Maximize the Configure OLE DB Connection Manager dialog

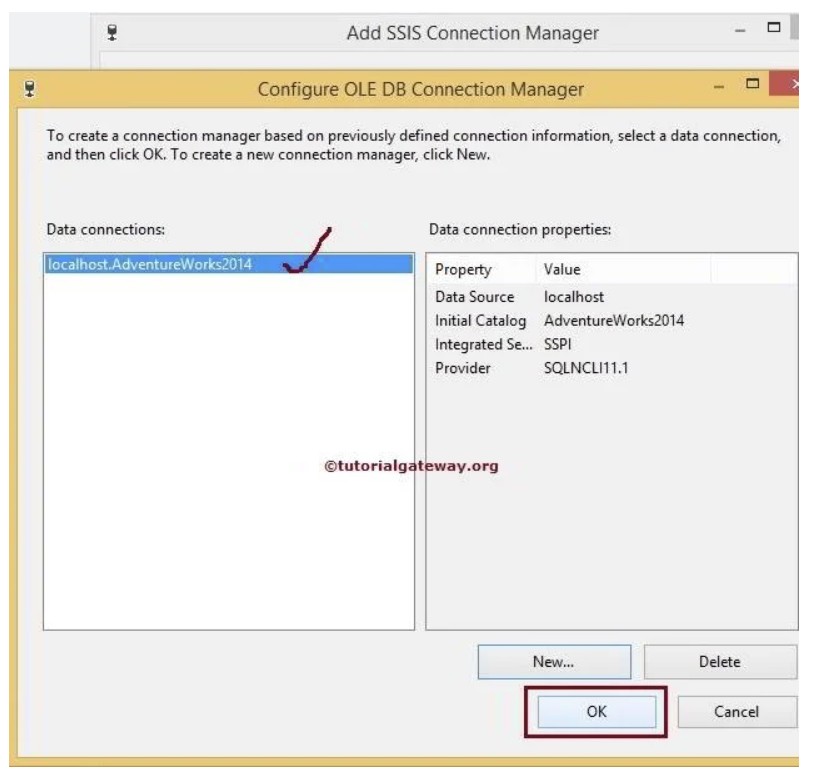752,84
